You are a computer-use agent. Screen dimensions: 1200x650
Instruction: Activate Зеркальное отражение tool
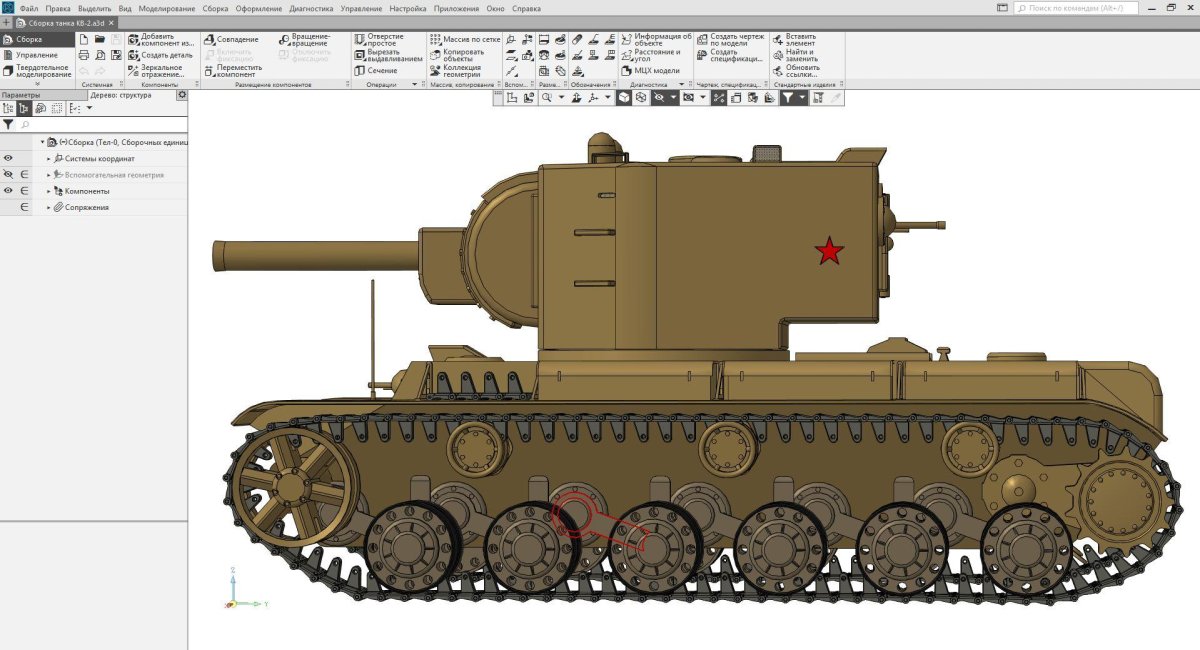coord(160,73)
